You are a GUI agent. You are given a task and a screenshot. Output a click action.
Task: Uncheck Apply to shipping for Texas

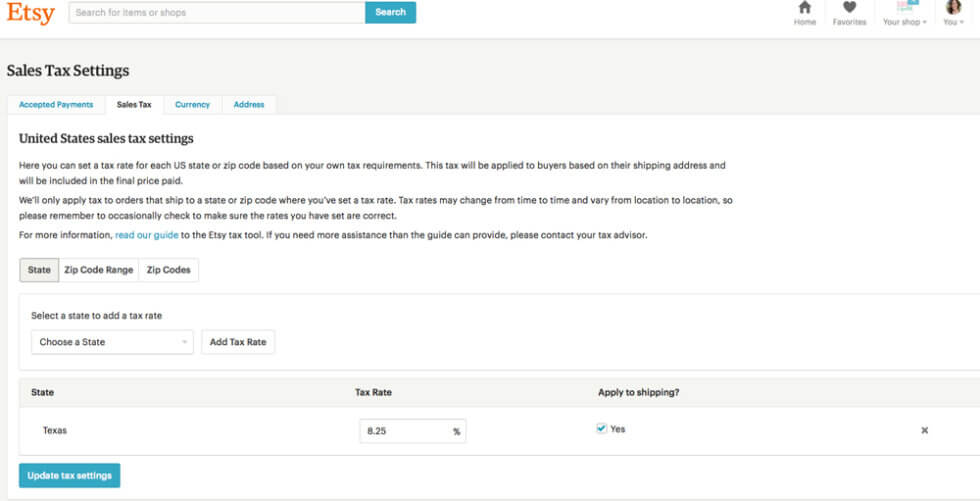click(x=601, y=429)
